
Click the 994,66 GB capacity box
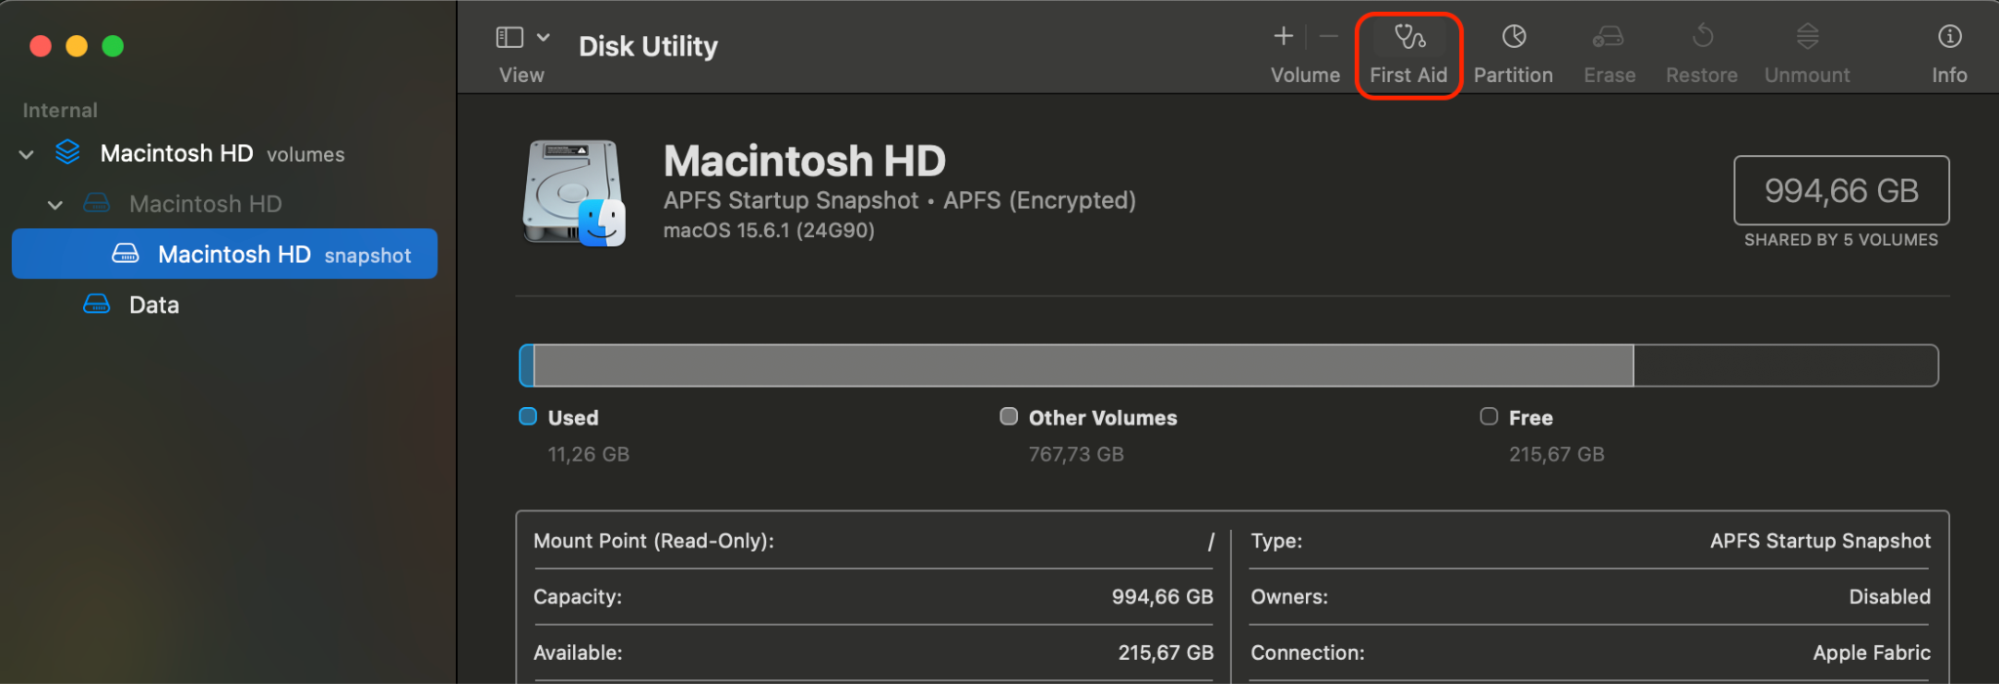pos(1841,190)
